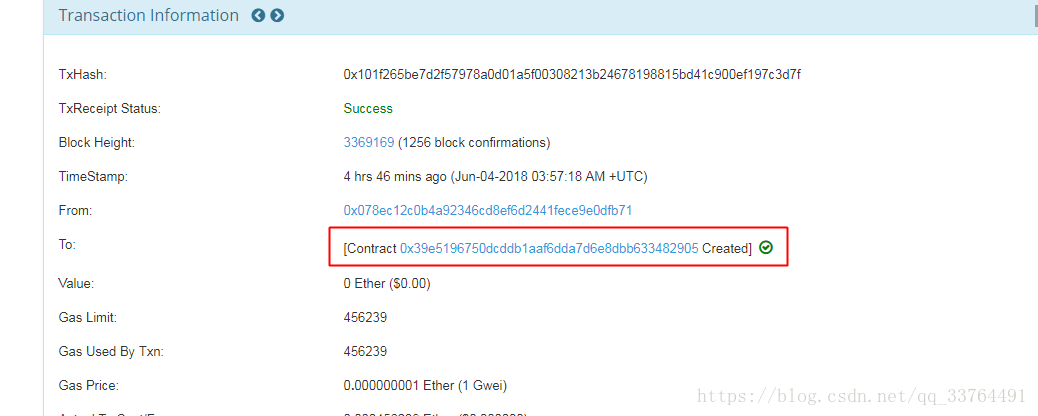Click the Transaction Information panel heading
Image resolution: width=1038 pixels, height=416 pixels.
pos(149,15)
